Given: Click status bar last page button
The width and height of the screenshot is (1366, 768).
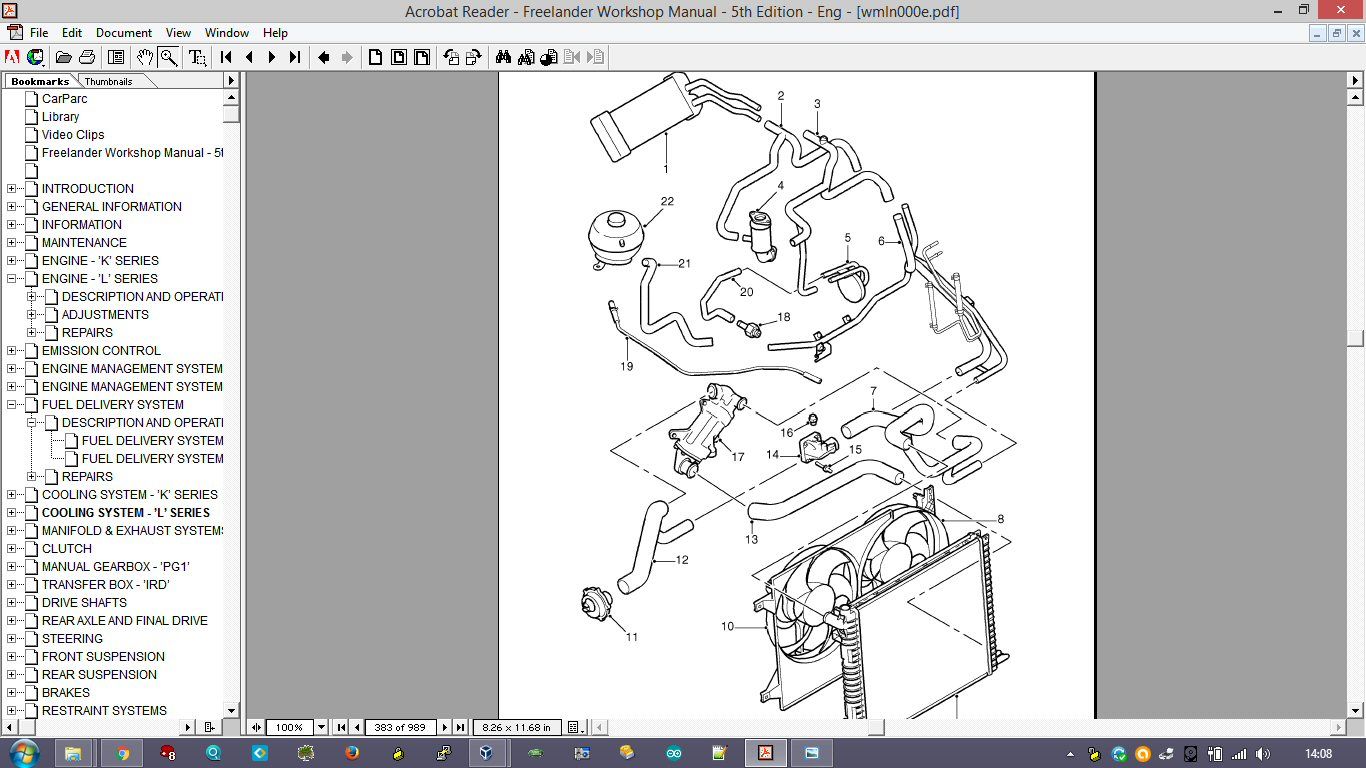Looking at the screenshot, I should click(x=460, y=727).
